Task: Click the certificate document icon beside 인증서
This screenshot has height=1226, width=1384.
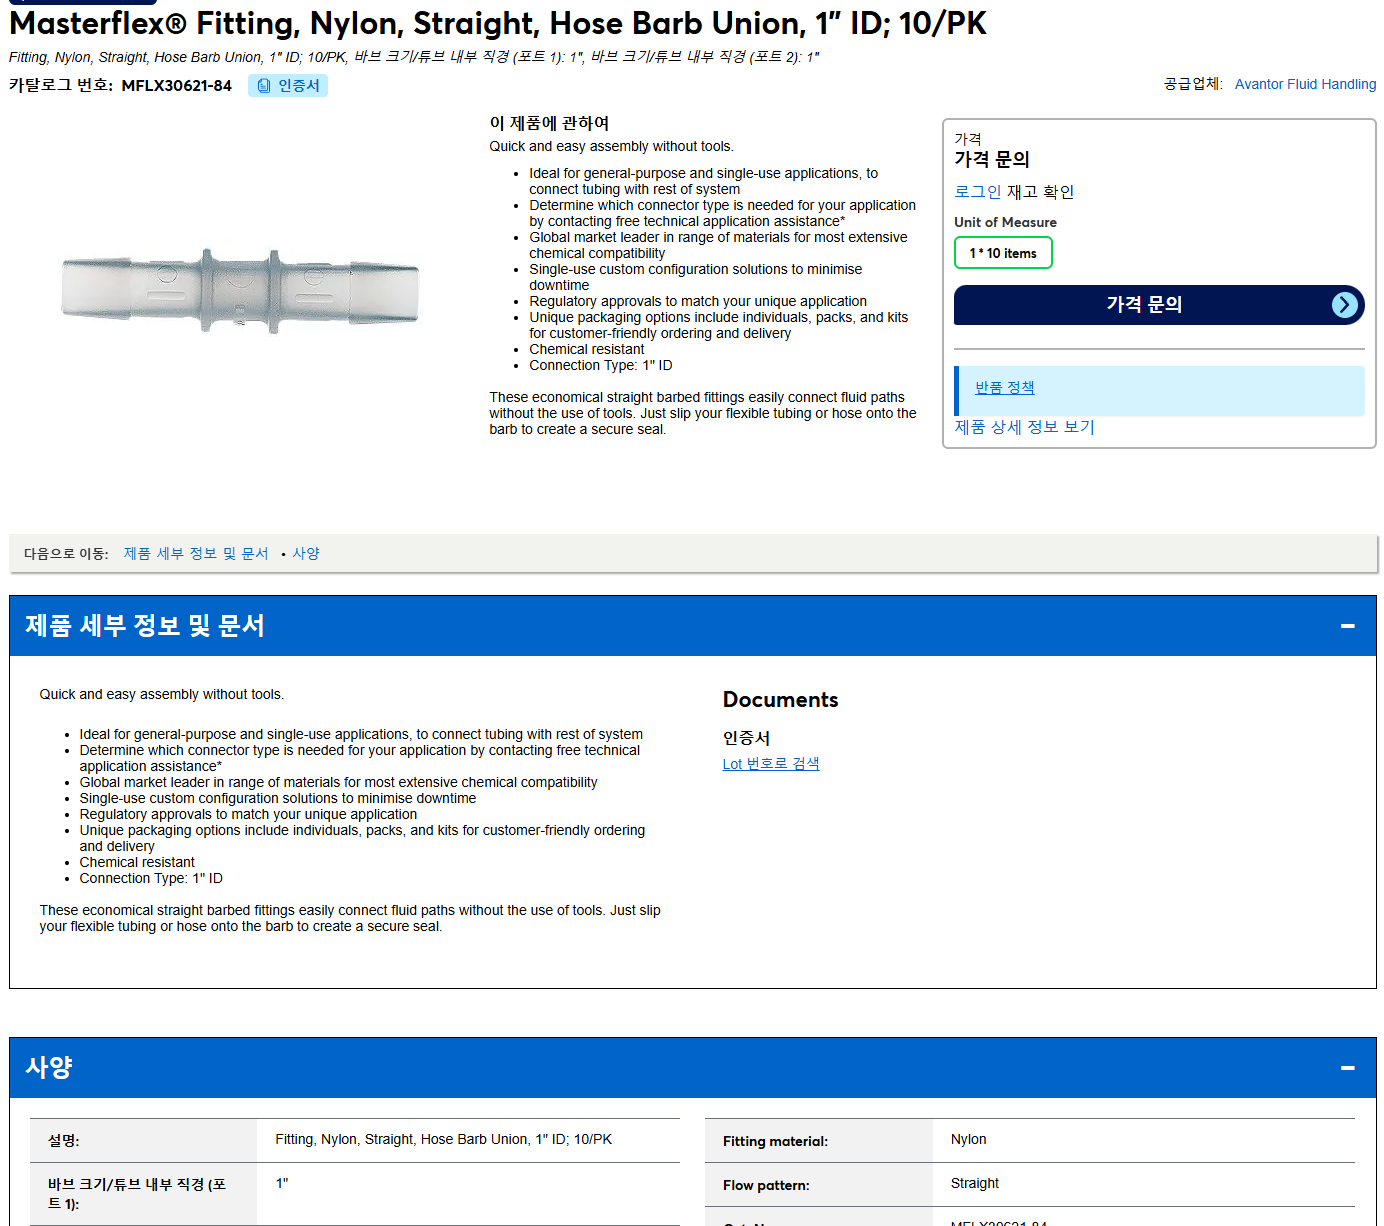Action: (264, 86)
